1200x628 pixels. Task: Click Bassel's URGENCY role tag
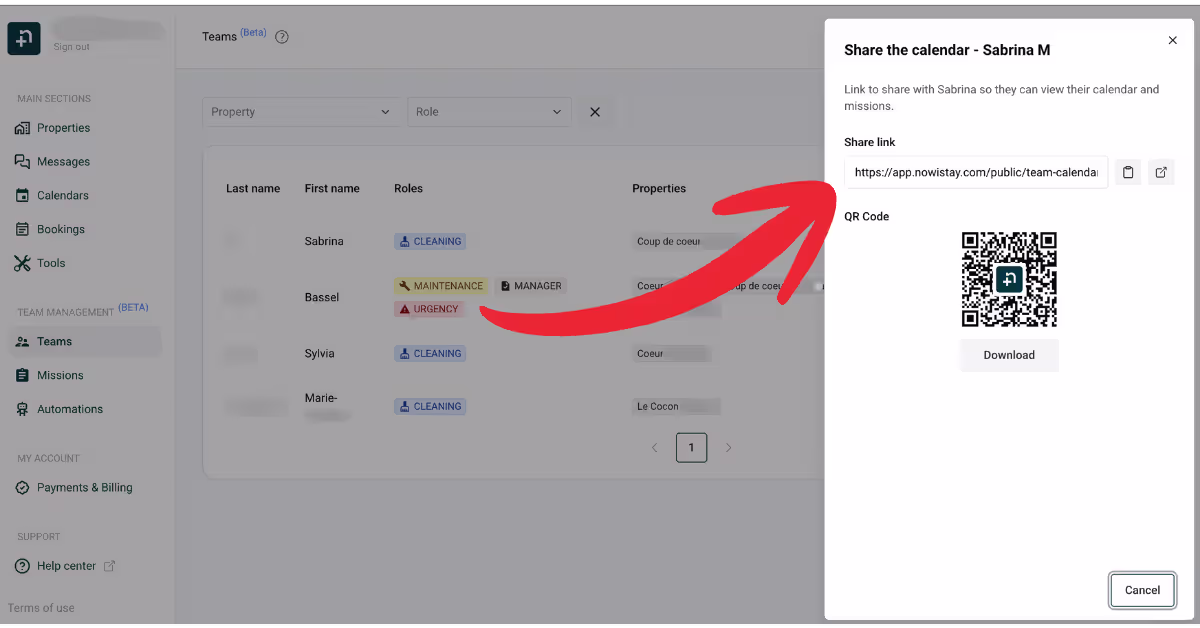429,309
